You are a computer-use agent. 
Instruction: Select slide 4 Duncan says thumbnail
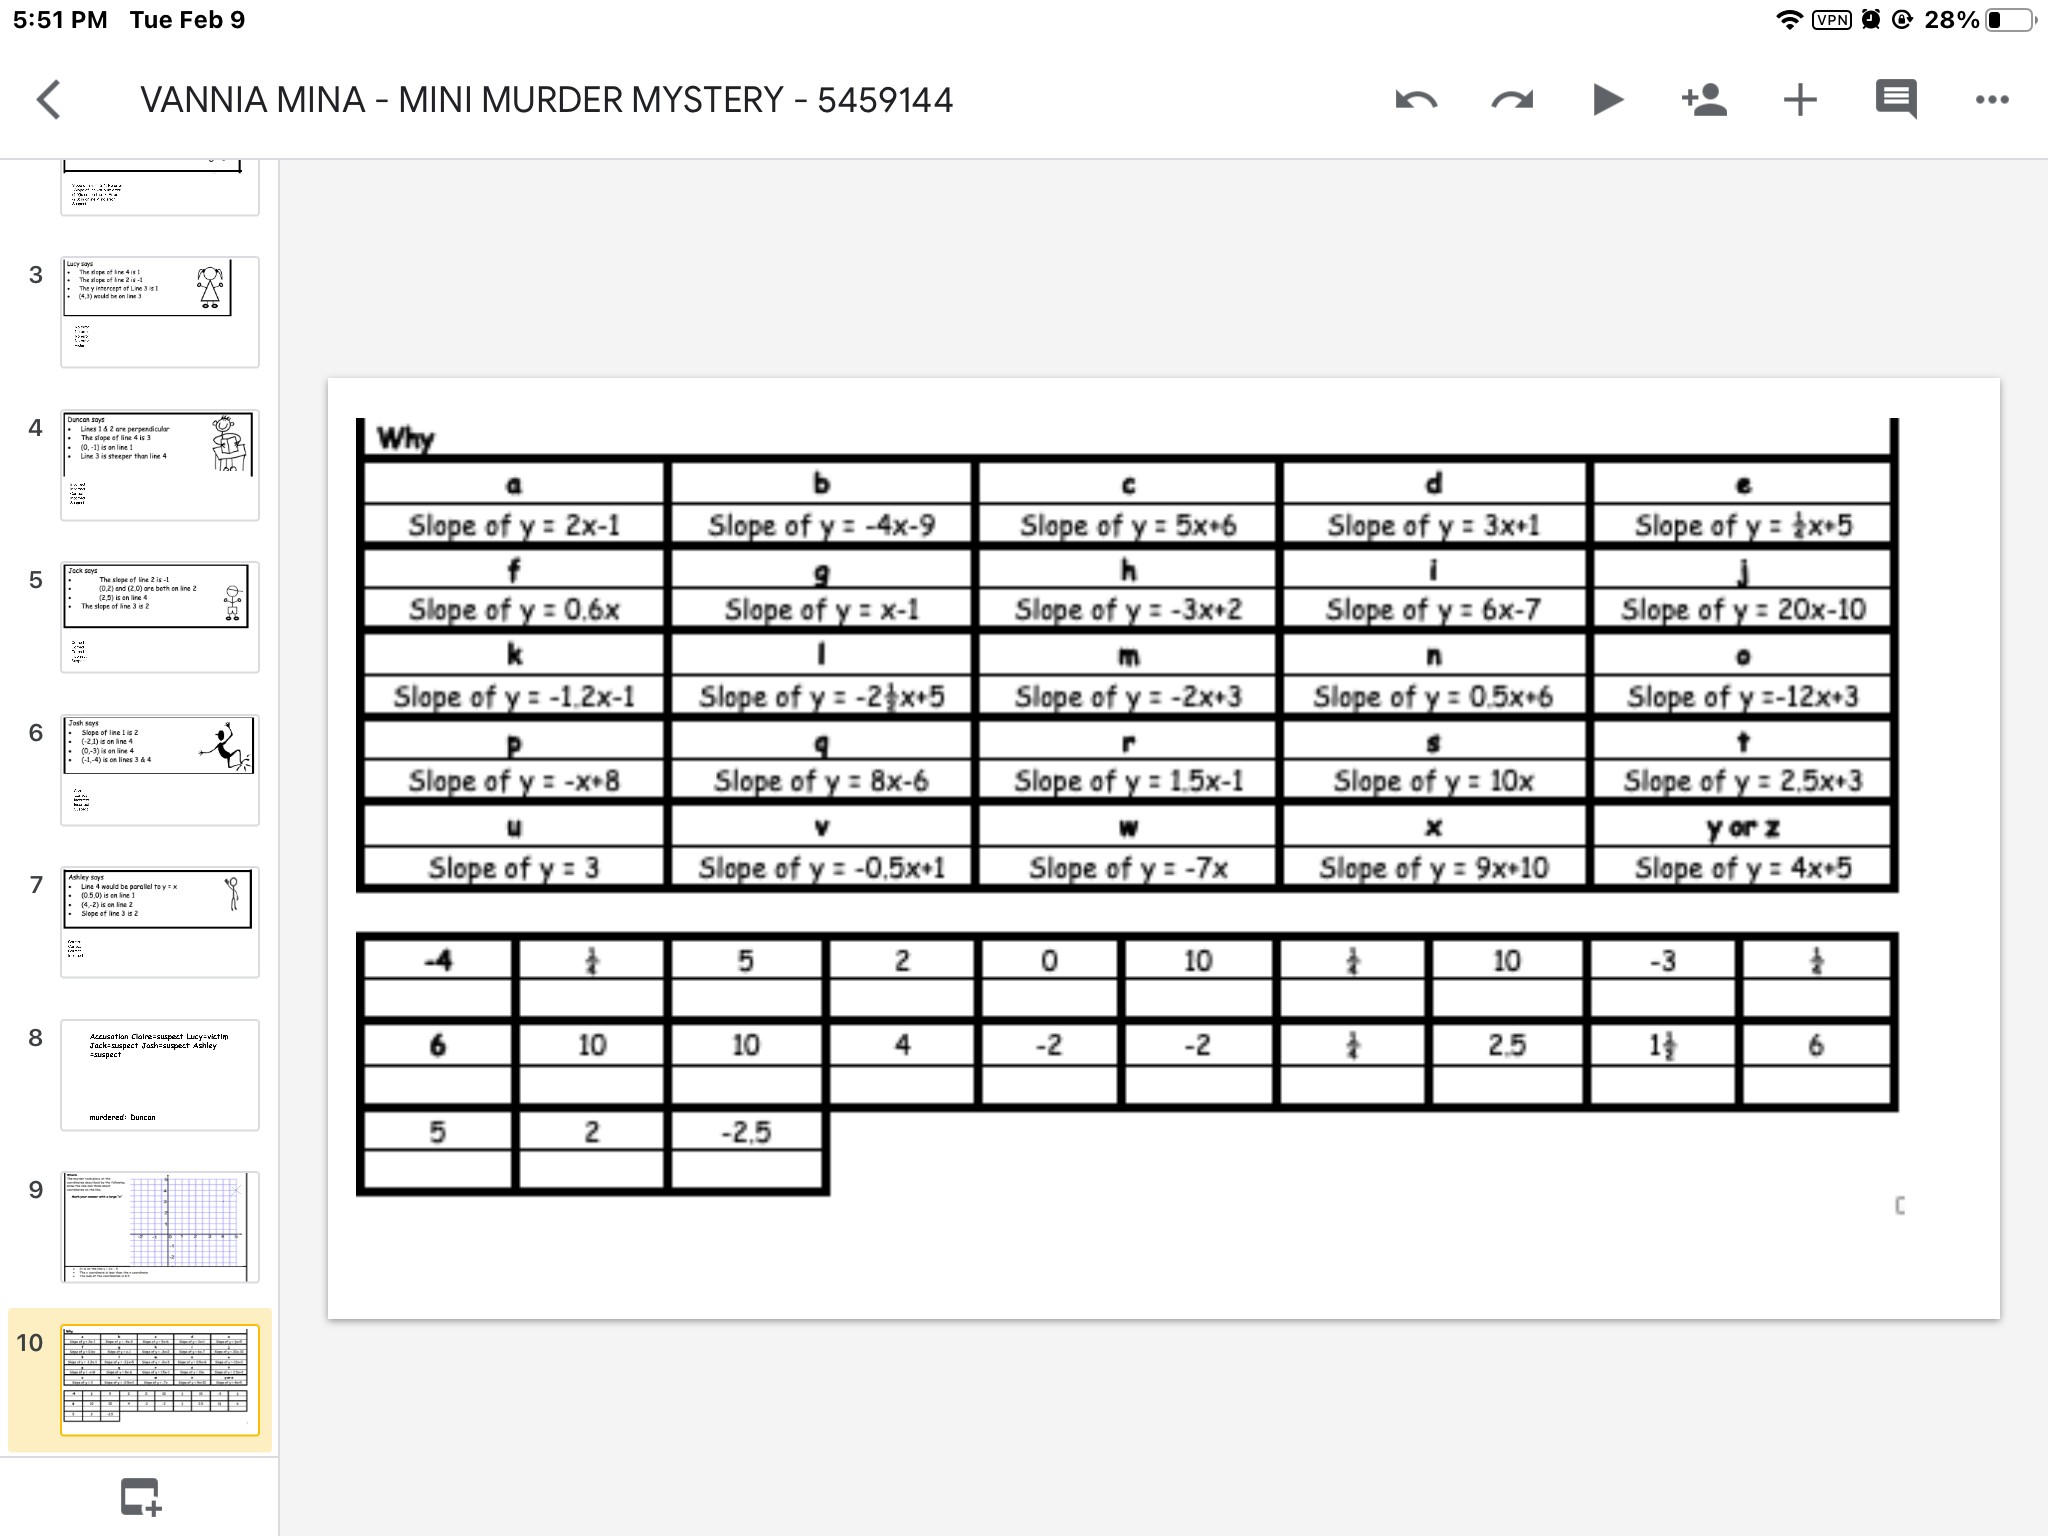point(160,464)
